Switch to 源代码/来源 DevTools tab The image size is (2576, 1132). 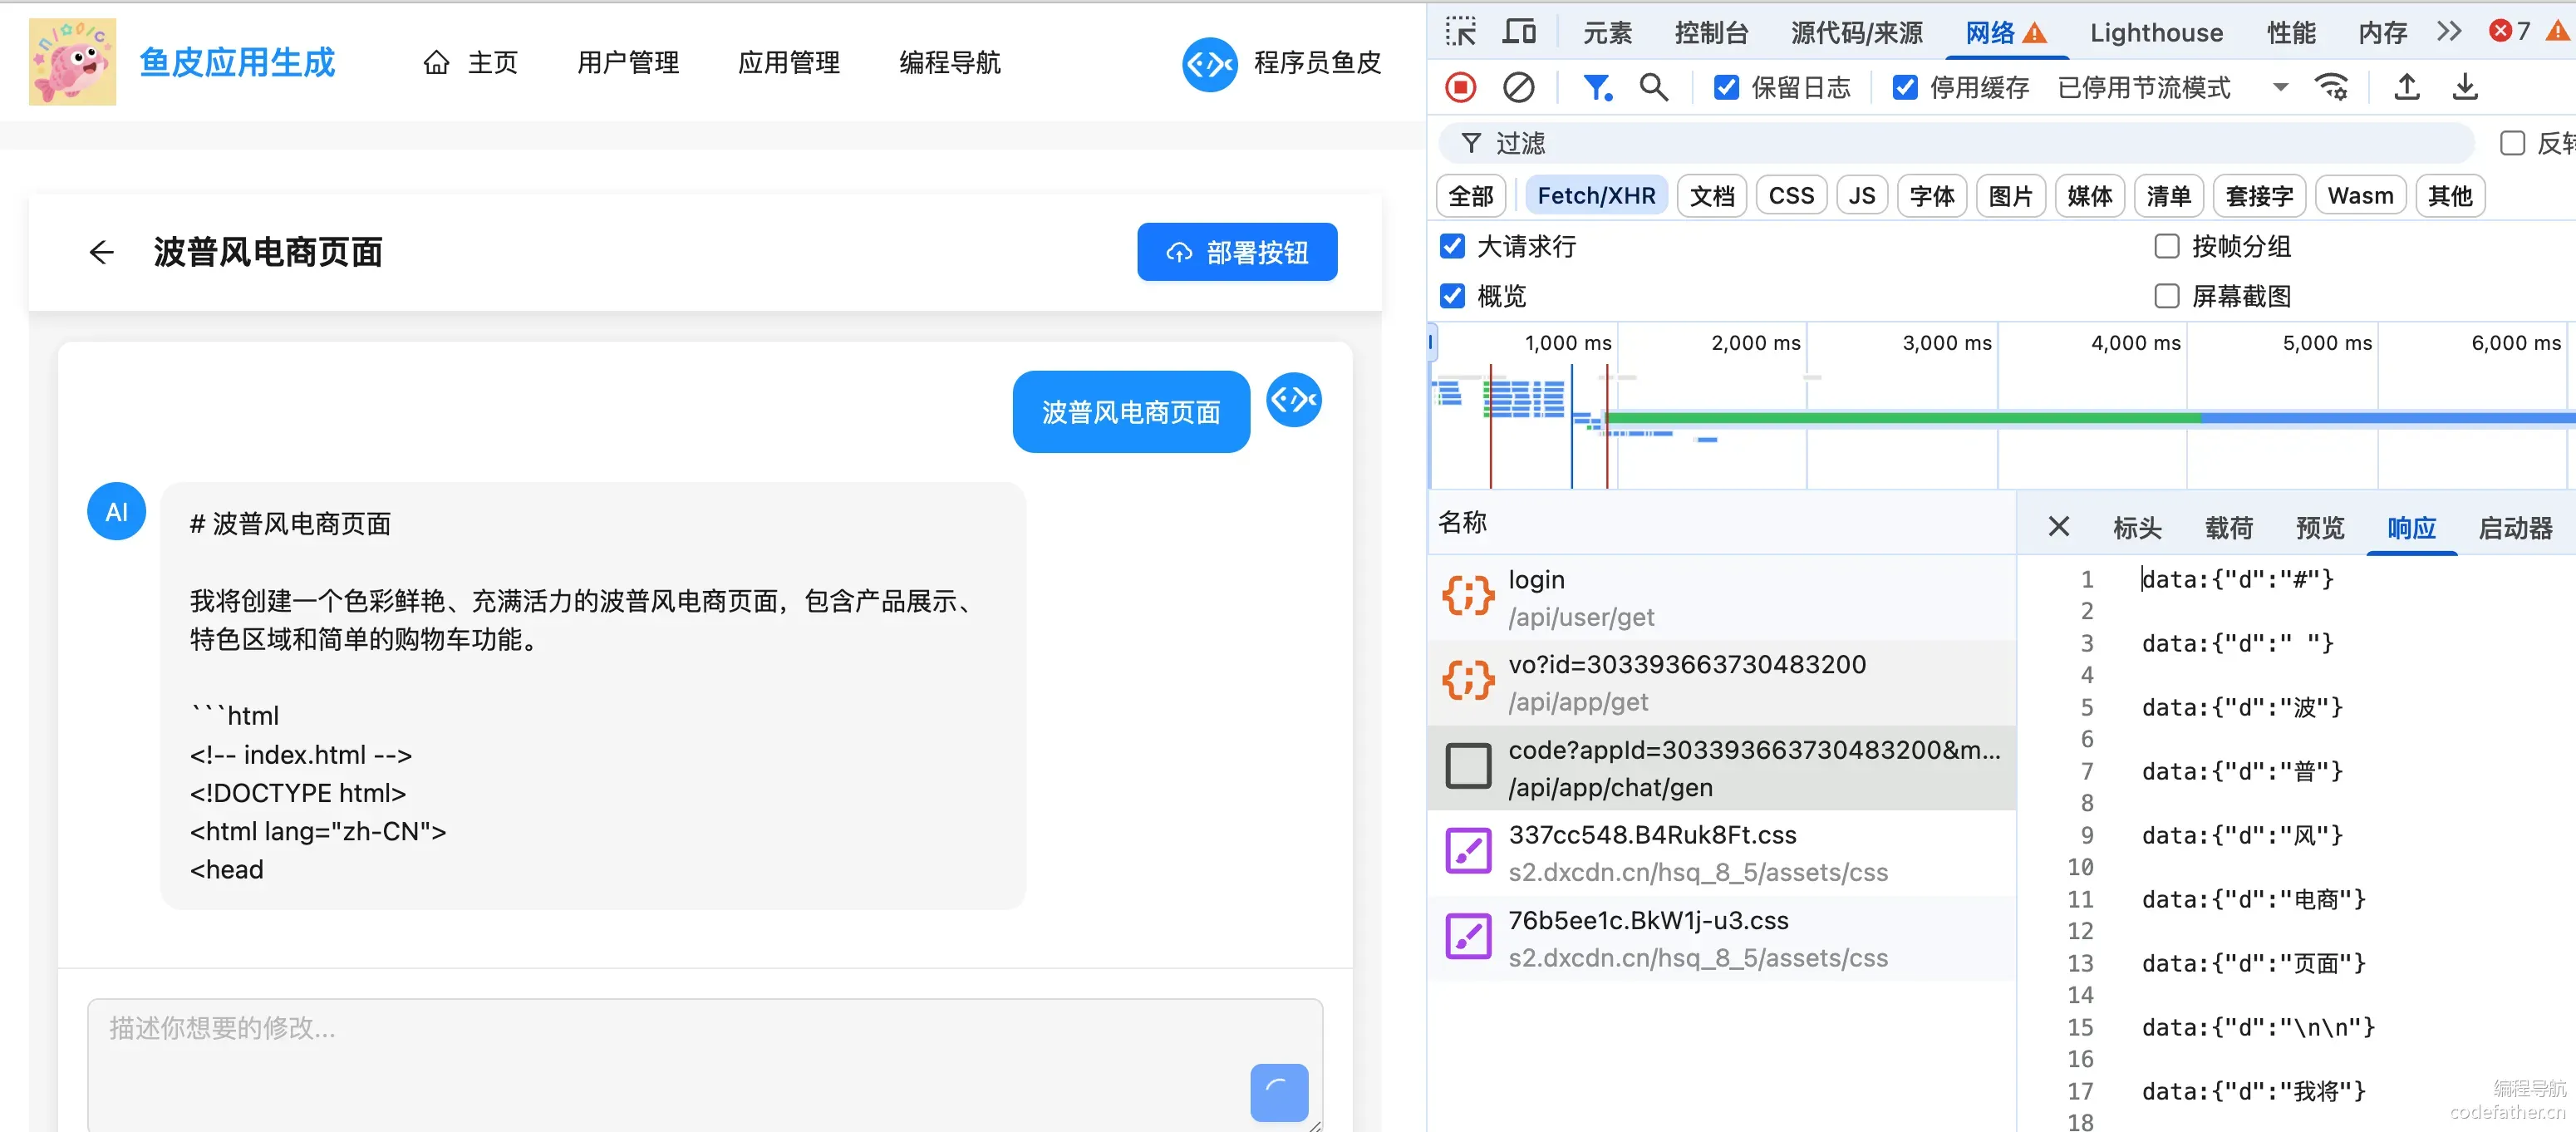click(1856, 33)
